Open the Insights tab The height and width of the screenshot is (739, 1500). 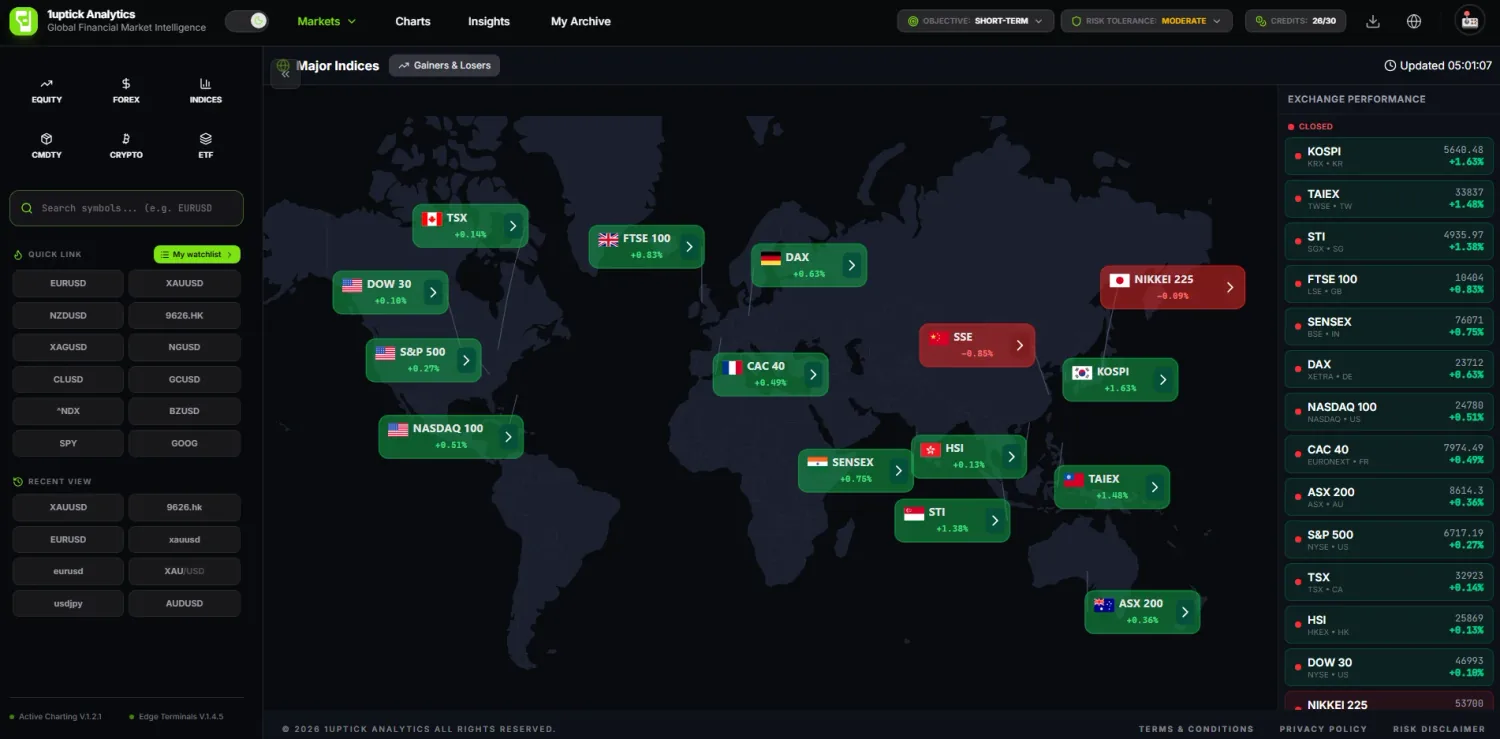tap(489, 21)
